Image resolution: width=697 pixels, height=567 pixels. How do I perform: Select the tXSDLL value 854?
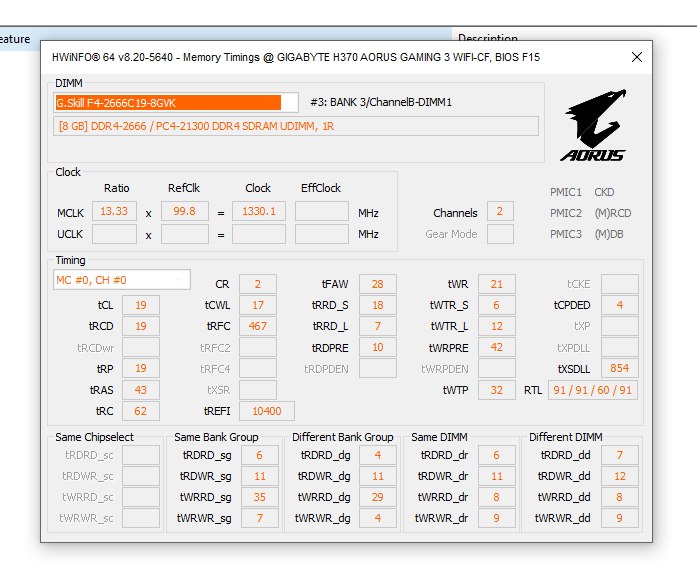pyautogui.click(x=620, y=368)
